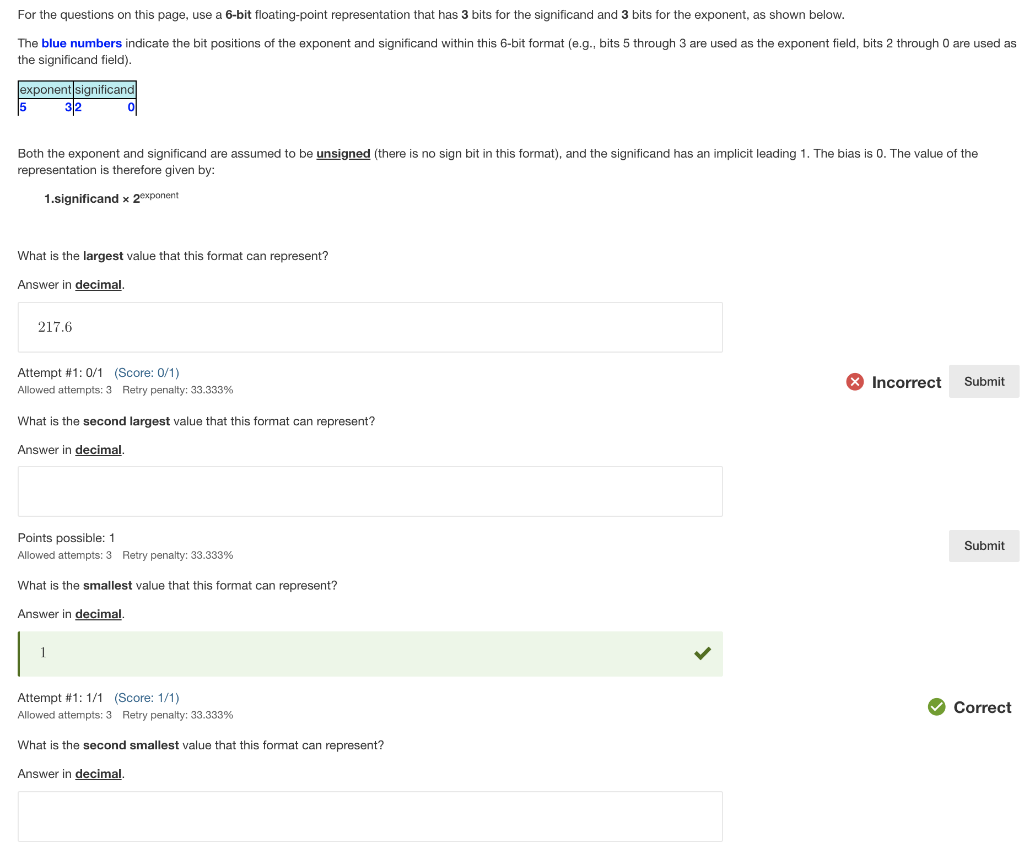Viewport: 1024px width, 854px height.
Task: Click the Allowed attempts: 3 text under the first question
Action: (60, 390)
